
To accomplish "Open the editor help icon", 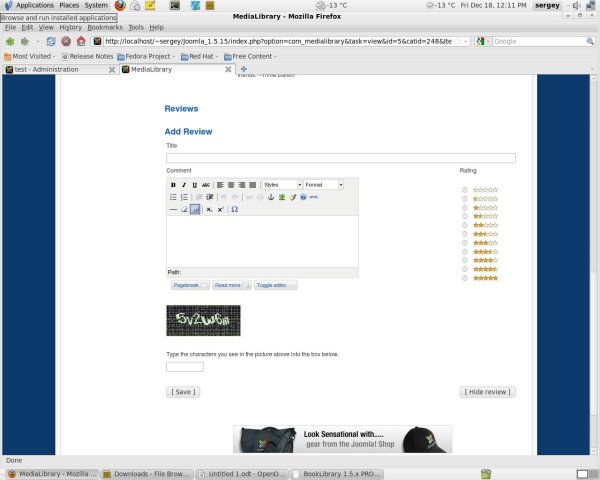I will pos(303,197).
